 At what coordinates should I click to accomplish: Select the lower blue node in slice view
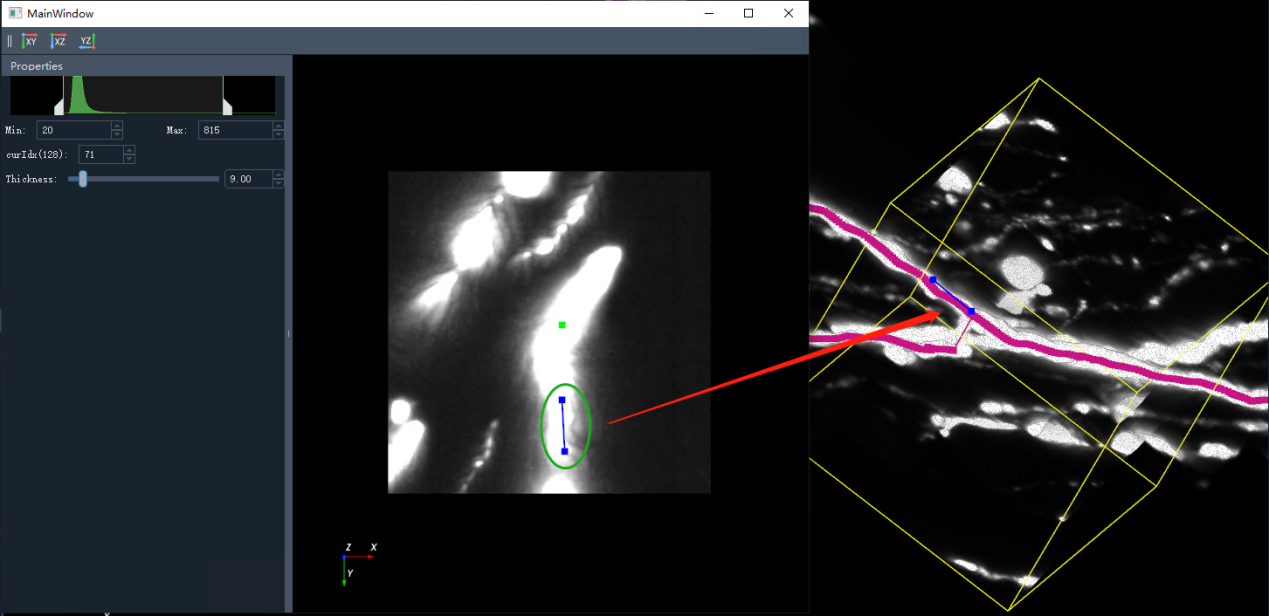tap(565, 452)
